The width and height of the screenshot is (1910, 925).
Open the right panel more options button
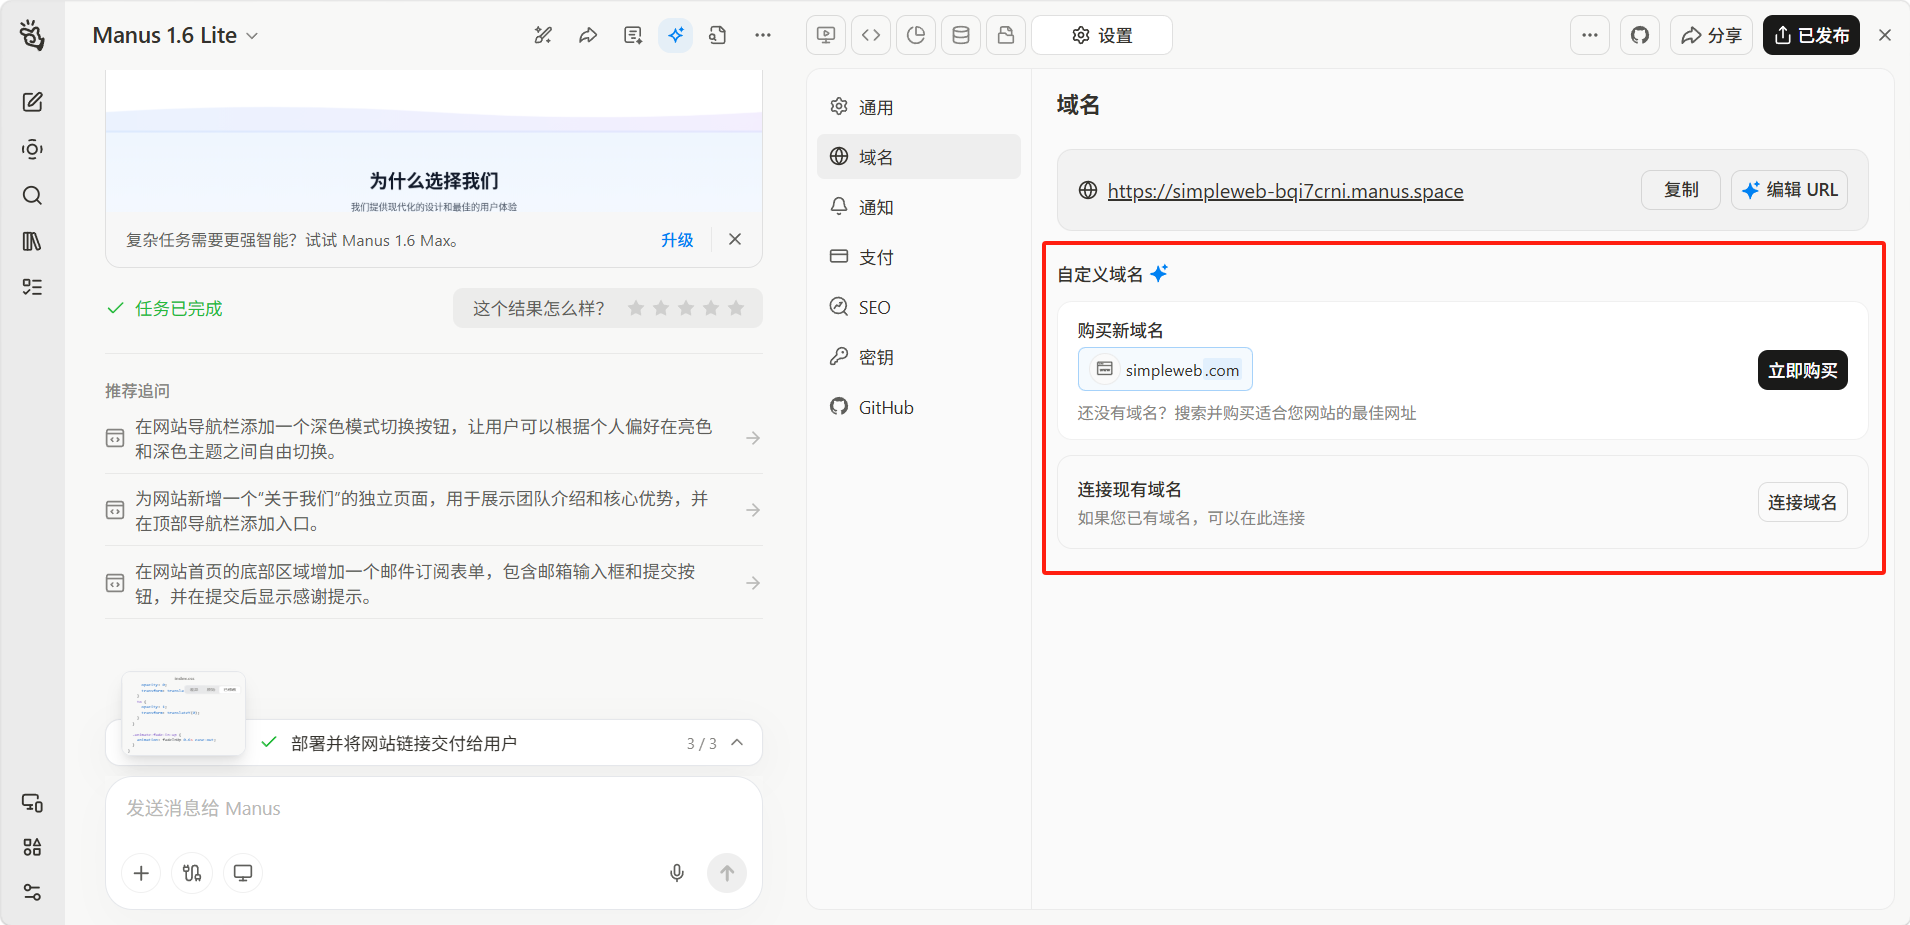point(1590,35)
